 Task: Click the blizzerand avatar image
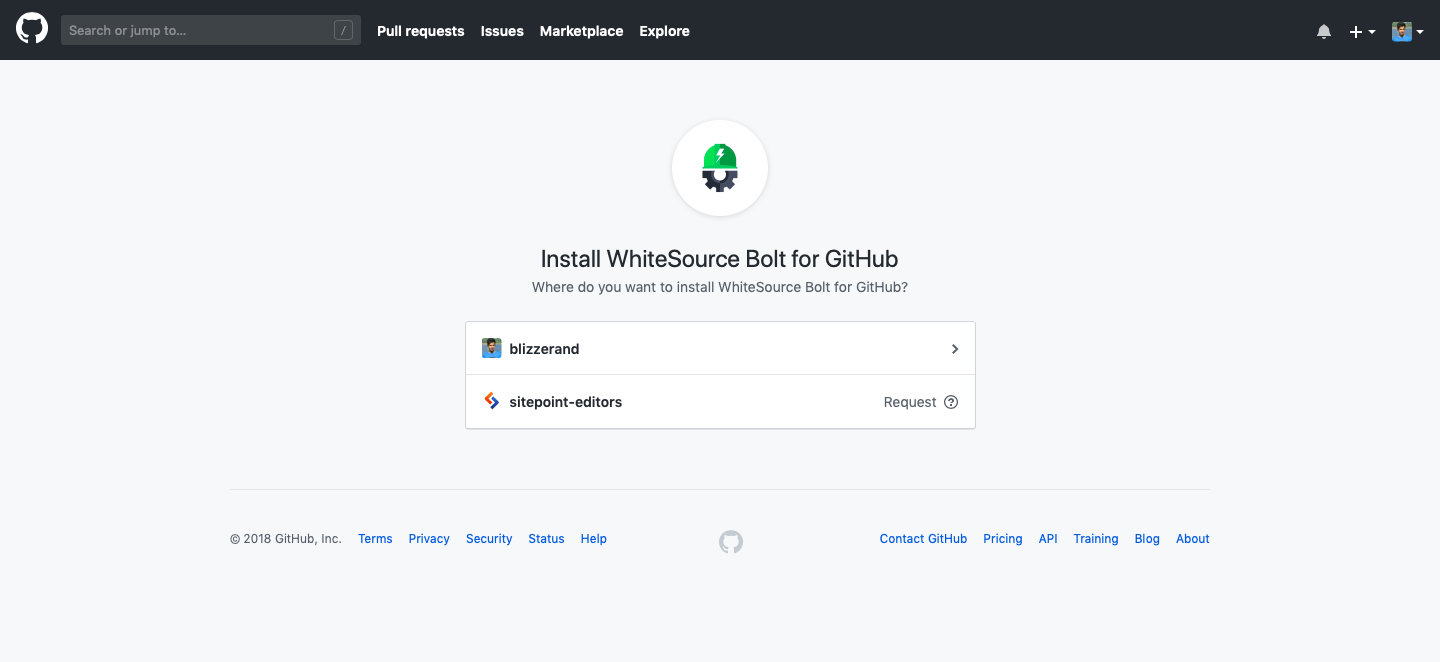(x=491, y=348)
